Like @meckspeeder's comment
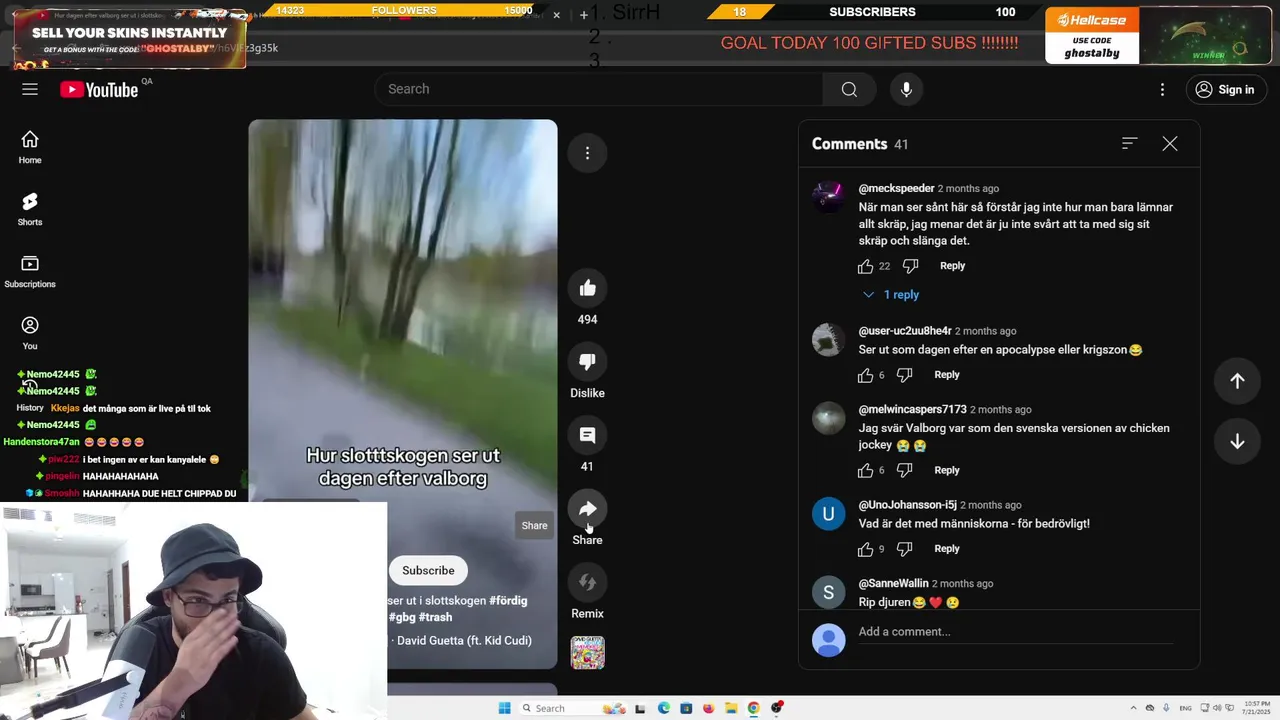The height and width of the screenshot is (720, 1280). tap(865, 266)
